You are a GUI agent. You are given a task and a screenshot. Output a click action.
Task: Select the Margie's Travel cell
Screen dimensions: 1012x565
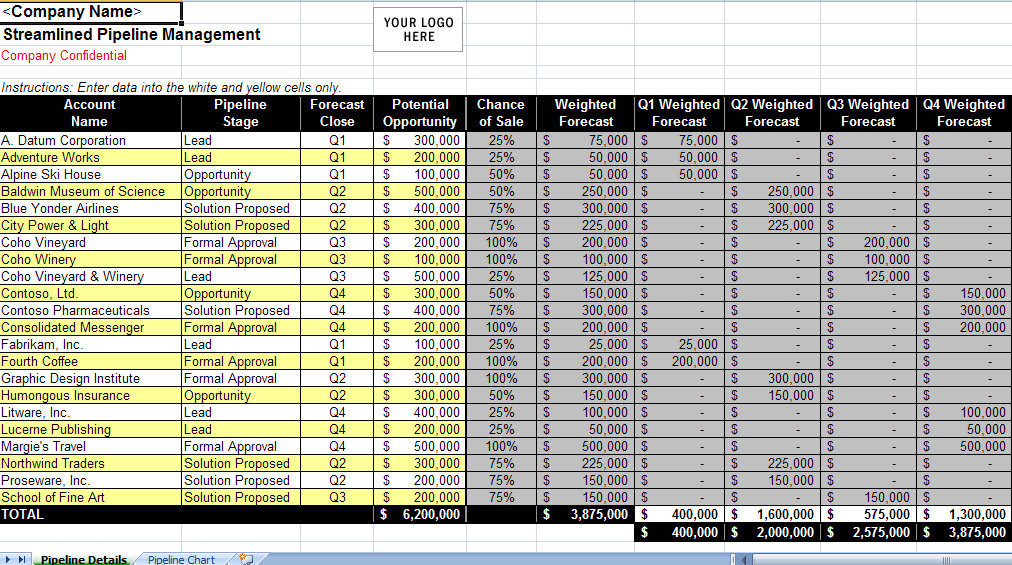90,446
